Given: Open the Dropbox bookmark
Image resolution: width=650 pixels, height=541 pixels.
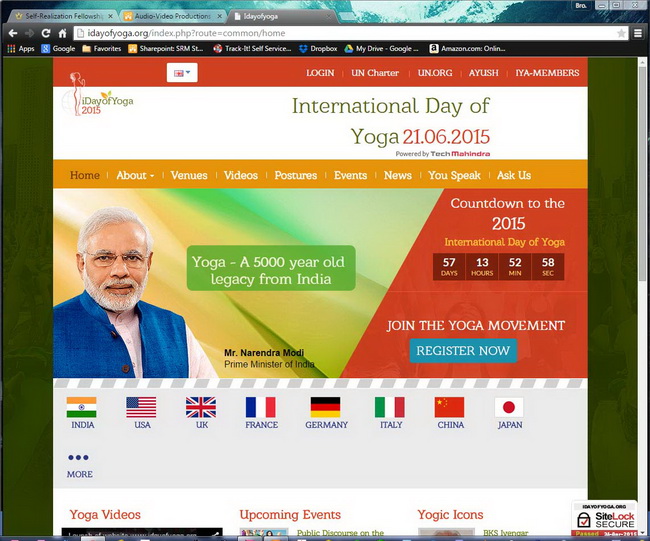Looking at the screenshot, I should coord(318,49).
